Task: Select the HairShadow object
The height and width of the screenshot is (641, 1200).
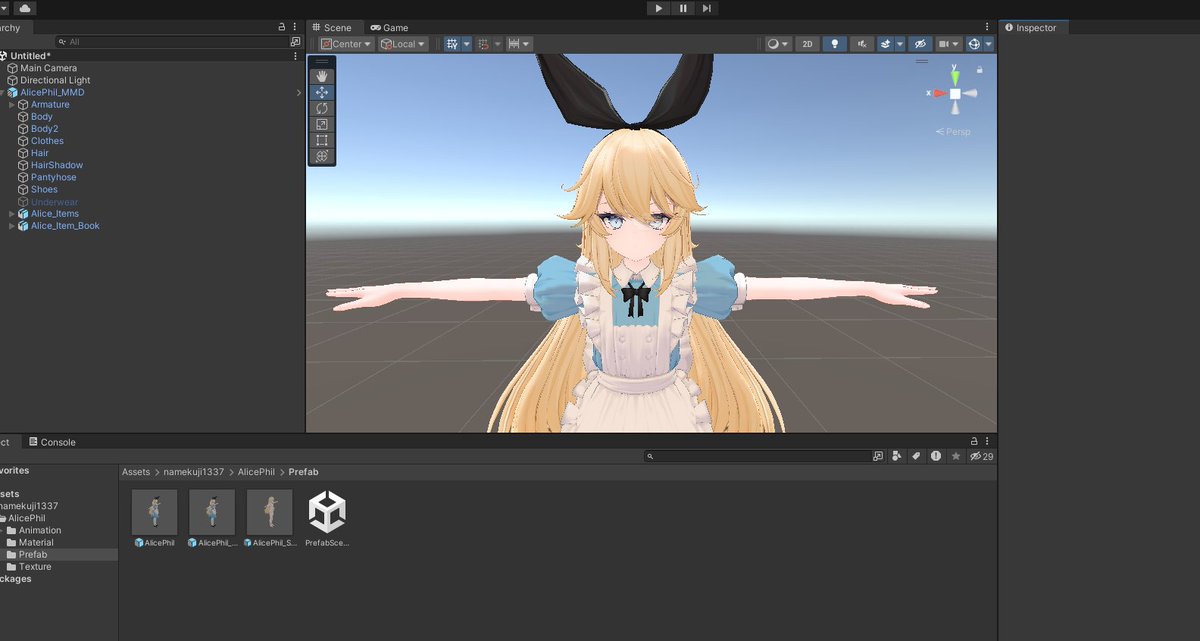Action: (57, 165)
